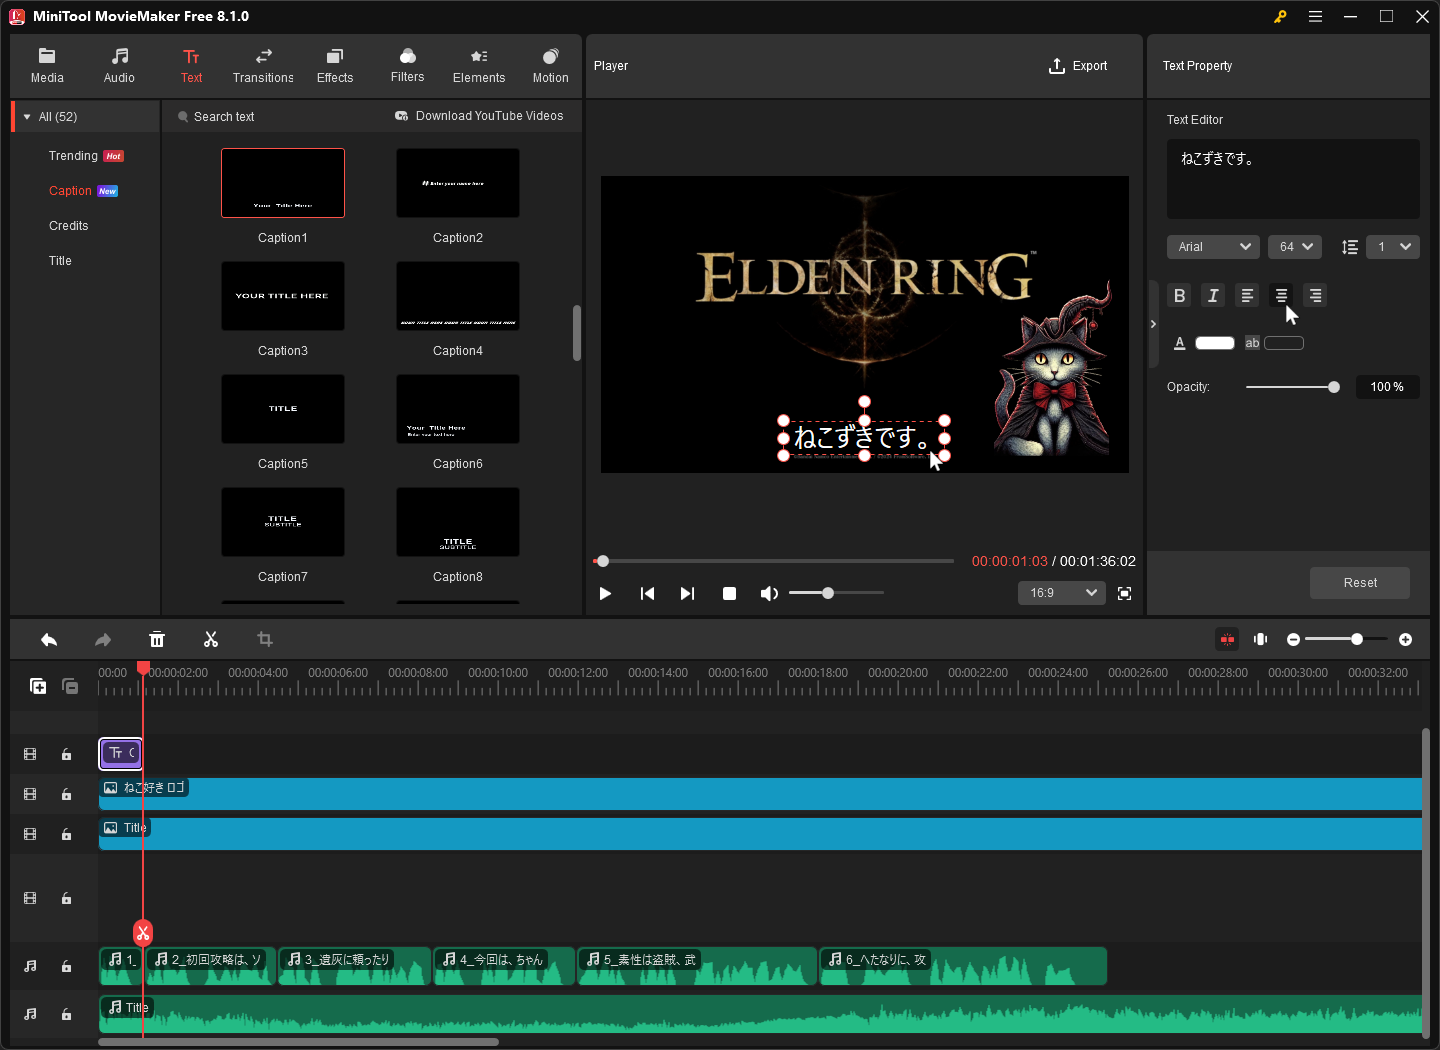Screen dimensions: 1440x1050
Task: Mute the player volume
Action: (768, 593)
